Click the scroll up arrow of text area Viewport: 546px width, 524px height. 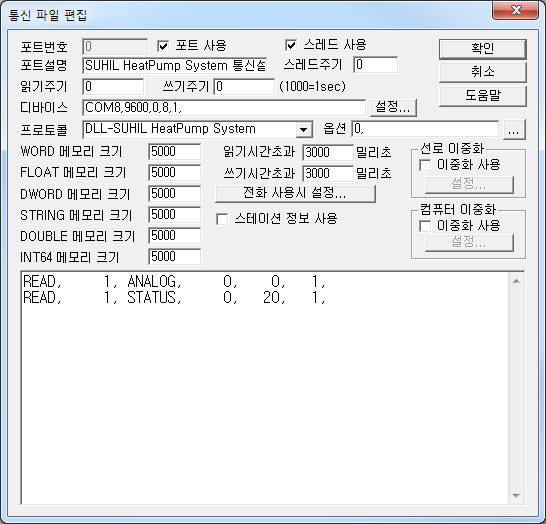coord(516,281)
